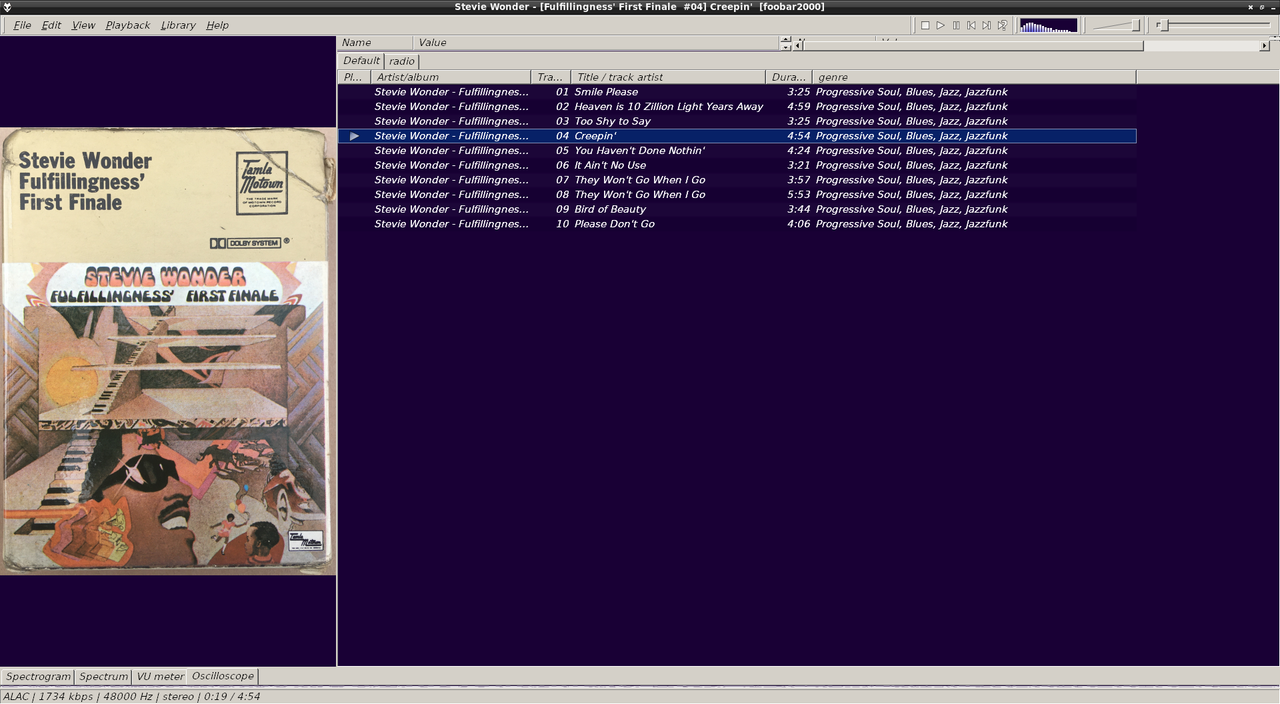Click the spectrum visualization in toolbar

click(x=1048, y=25)
